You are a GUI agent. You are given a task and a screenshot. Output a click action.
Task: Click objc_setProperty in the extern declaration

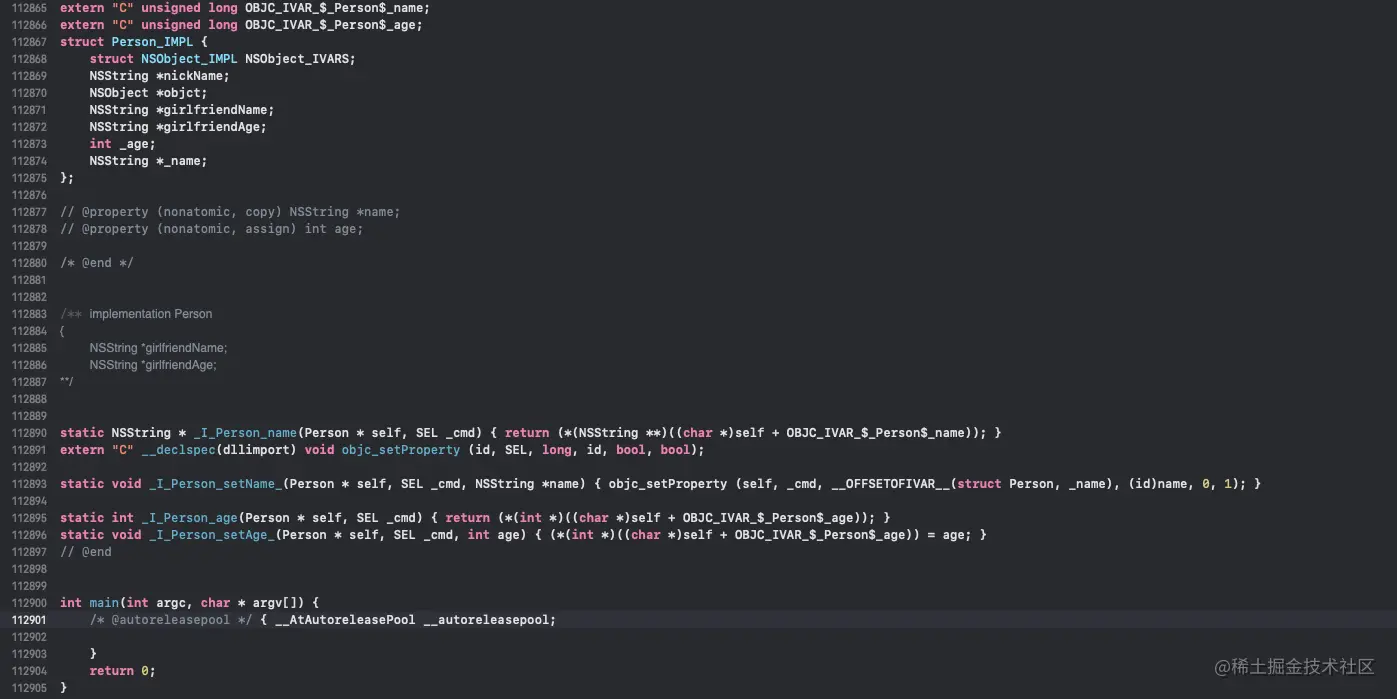coord(400,450)
